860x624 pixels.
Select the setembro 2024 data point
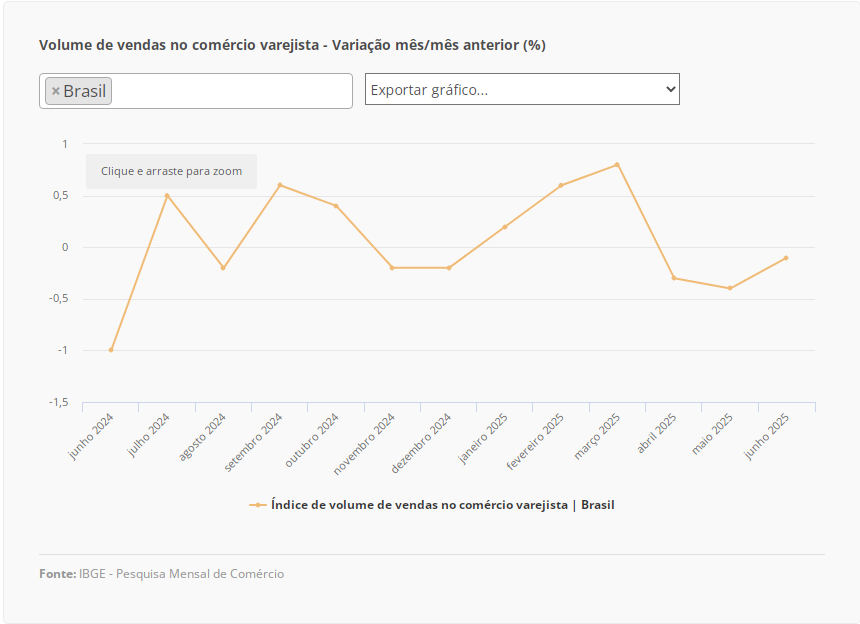pos(280,185)
